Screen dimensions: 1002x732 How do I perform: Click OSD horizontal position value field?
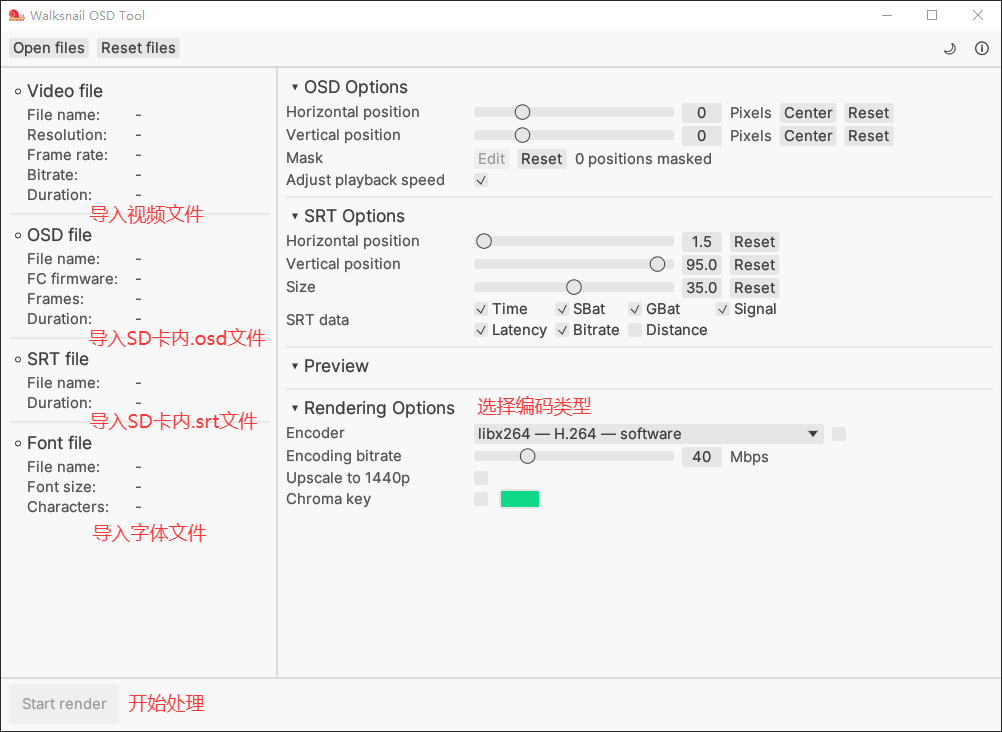point(702,113)
